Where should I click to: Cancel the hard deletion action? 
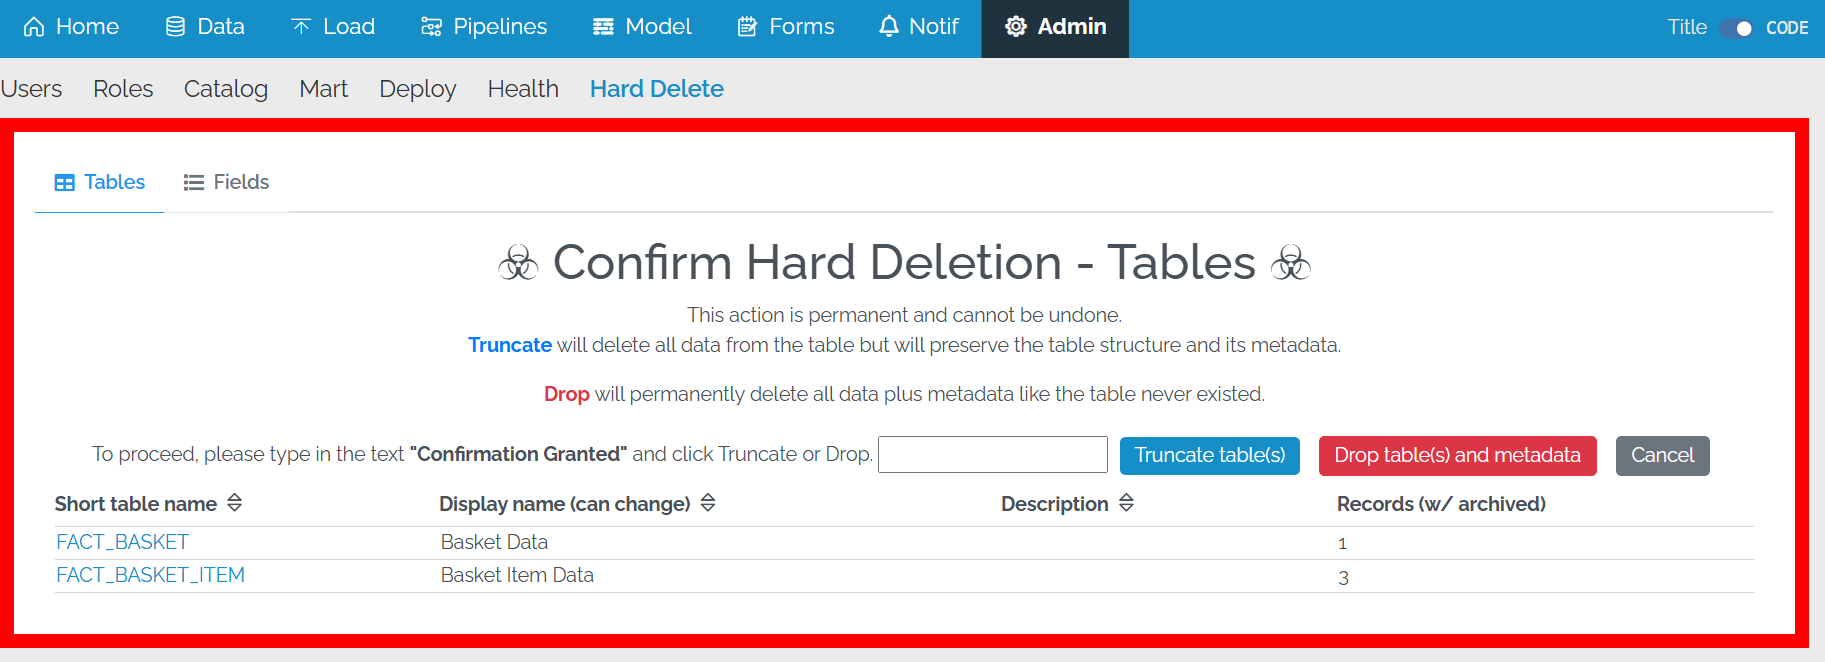click(1662, 455)
